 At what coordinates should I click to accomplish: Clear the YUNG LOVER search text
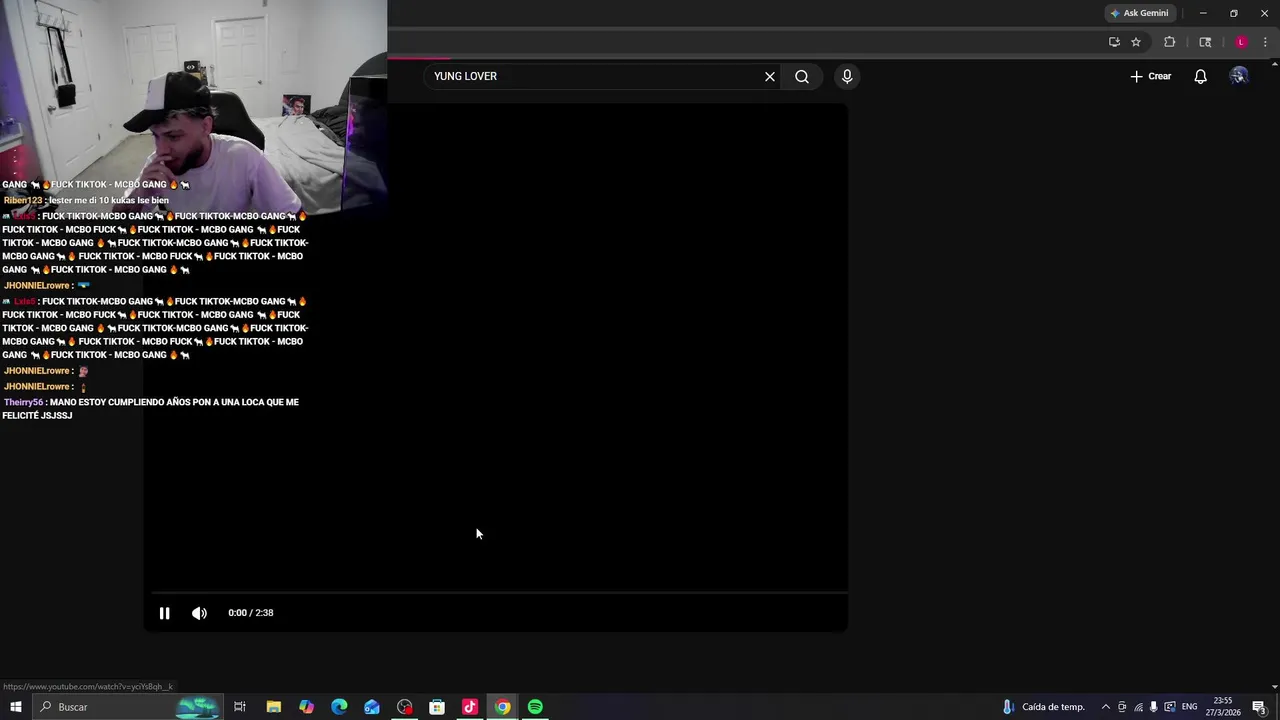click(x=770, y=76)
